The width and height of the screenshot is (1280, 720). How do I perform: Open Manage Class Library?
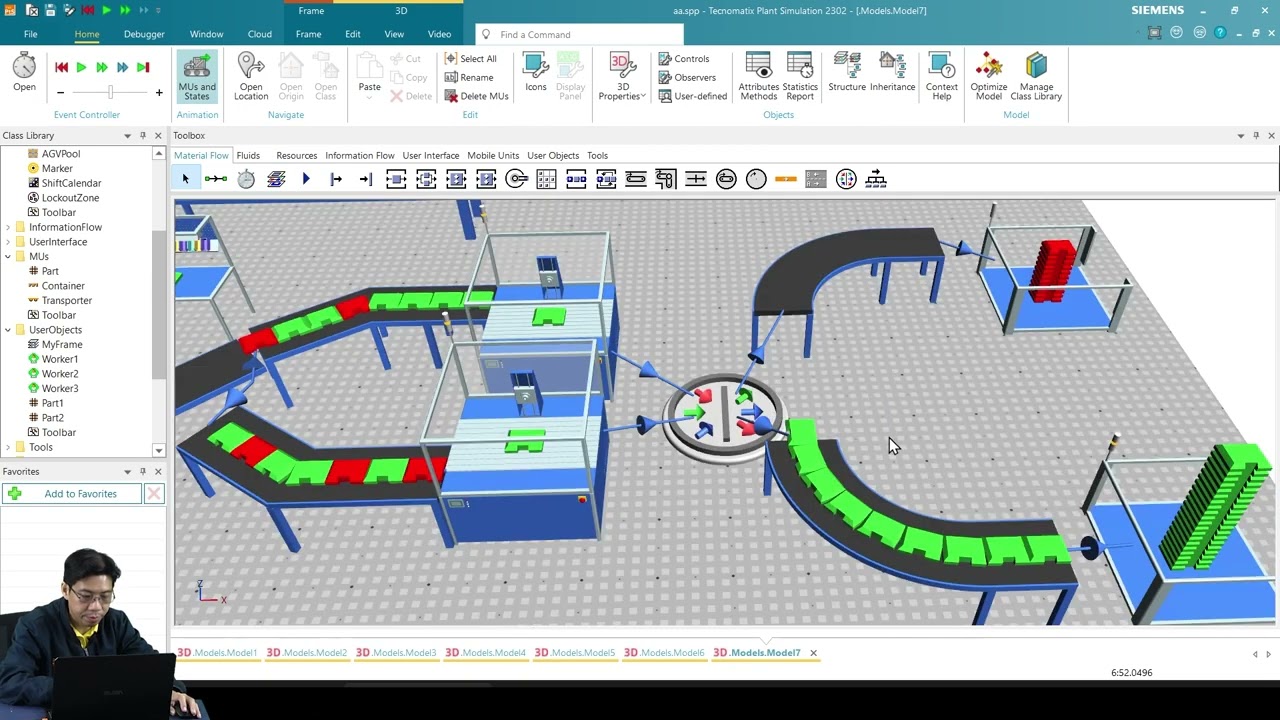(x=1036, y=76)
